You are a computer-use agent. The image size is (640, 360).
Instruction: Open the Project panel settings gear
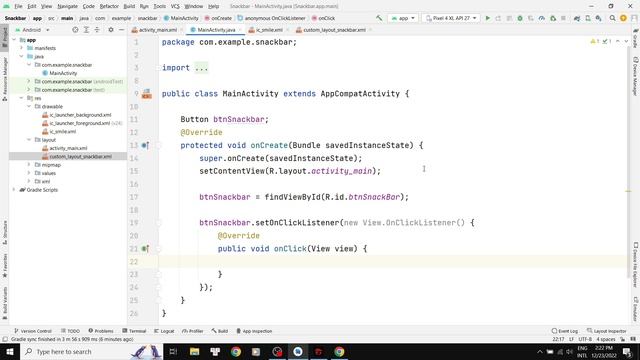click(111, 30)
